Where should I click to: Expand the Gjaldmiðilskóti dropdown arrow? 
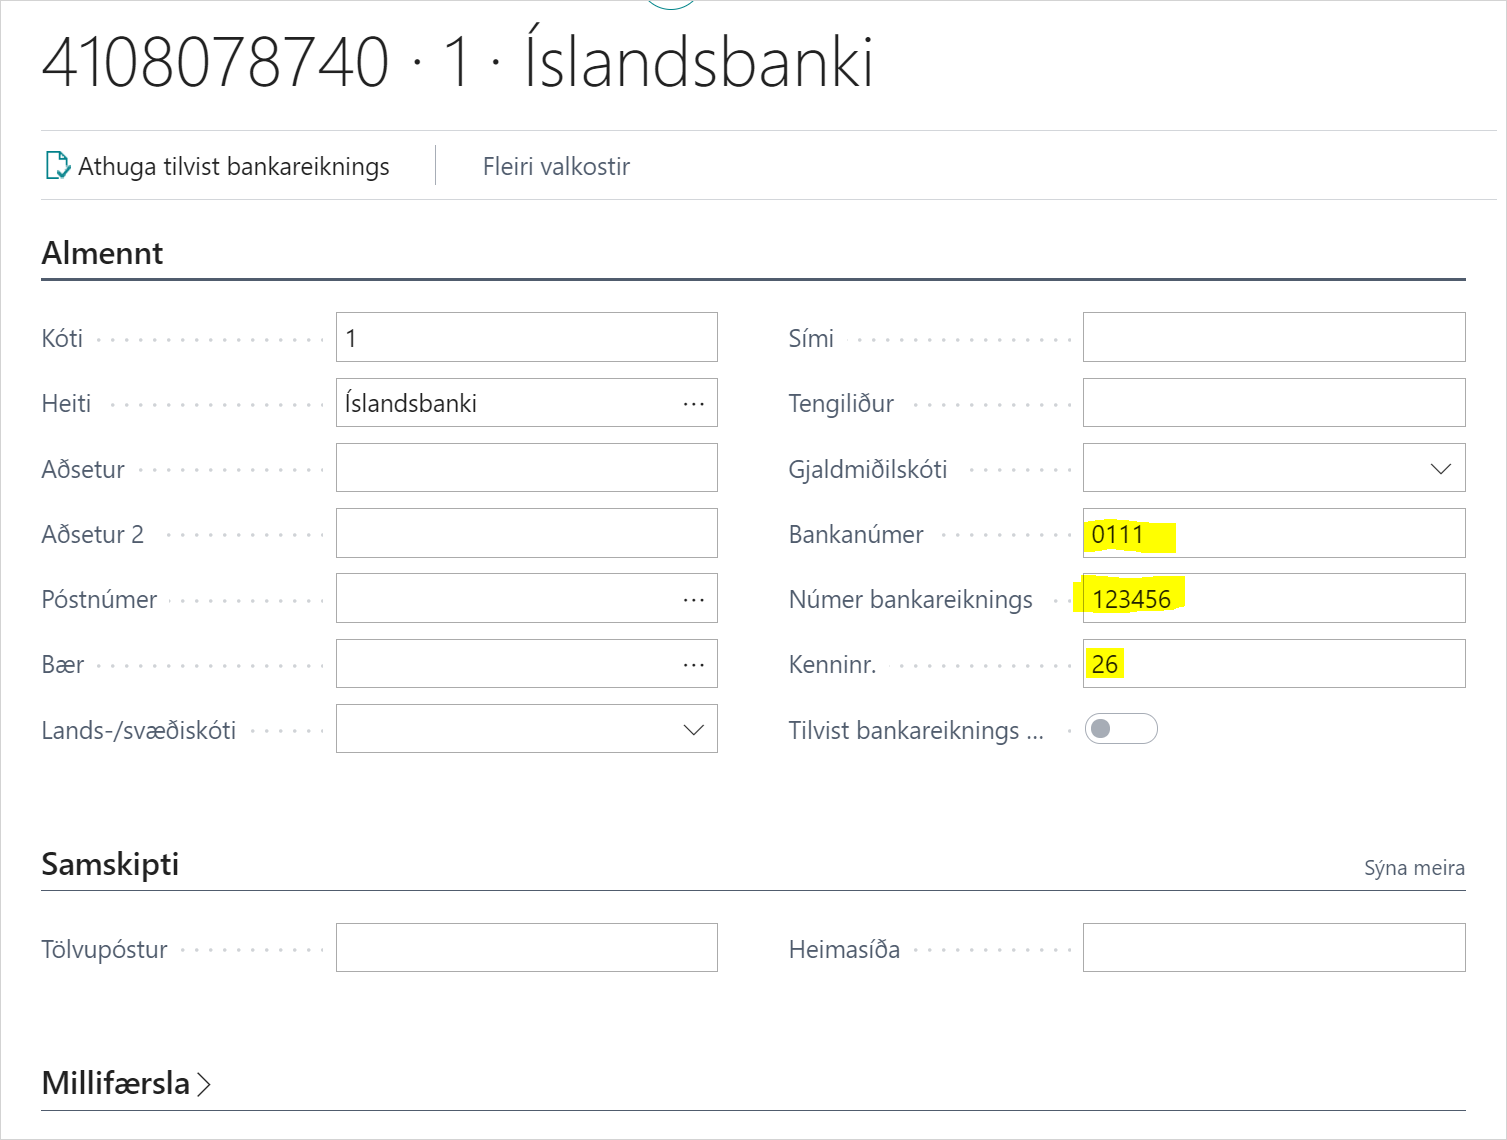point(1440,469)
